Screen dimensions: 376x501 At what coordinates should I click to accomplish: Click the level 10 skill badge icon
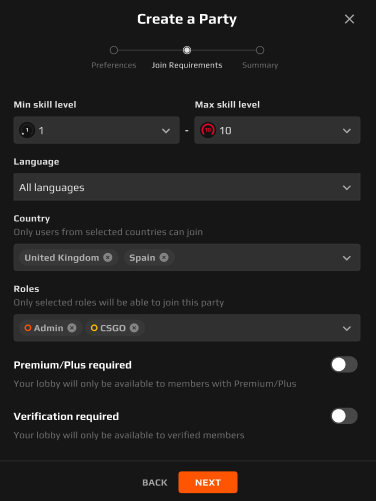(x=208, y=130)
